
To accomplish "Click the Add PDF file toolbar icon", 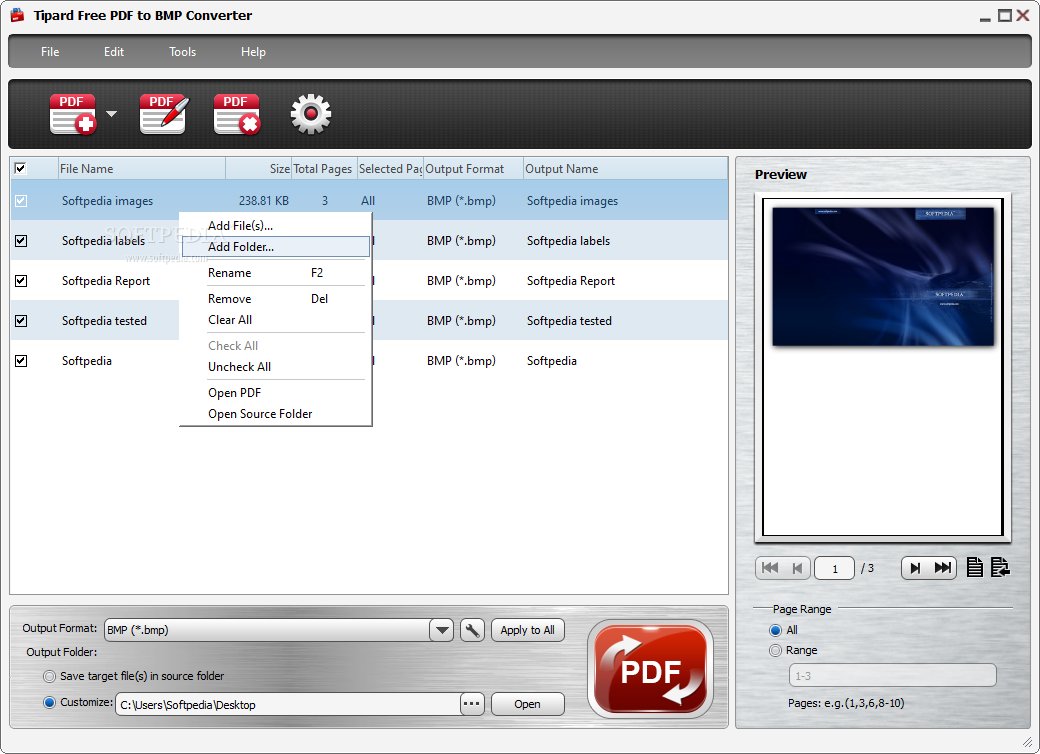I will pyautogui.click(x=73, y=114).
